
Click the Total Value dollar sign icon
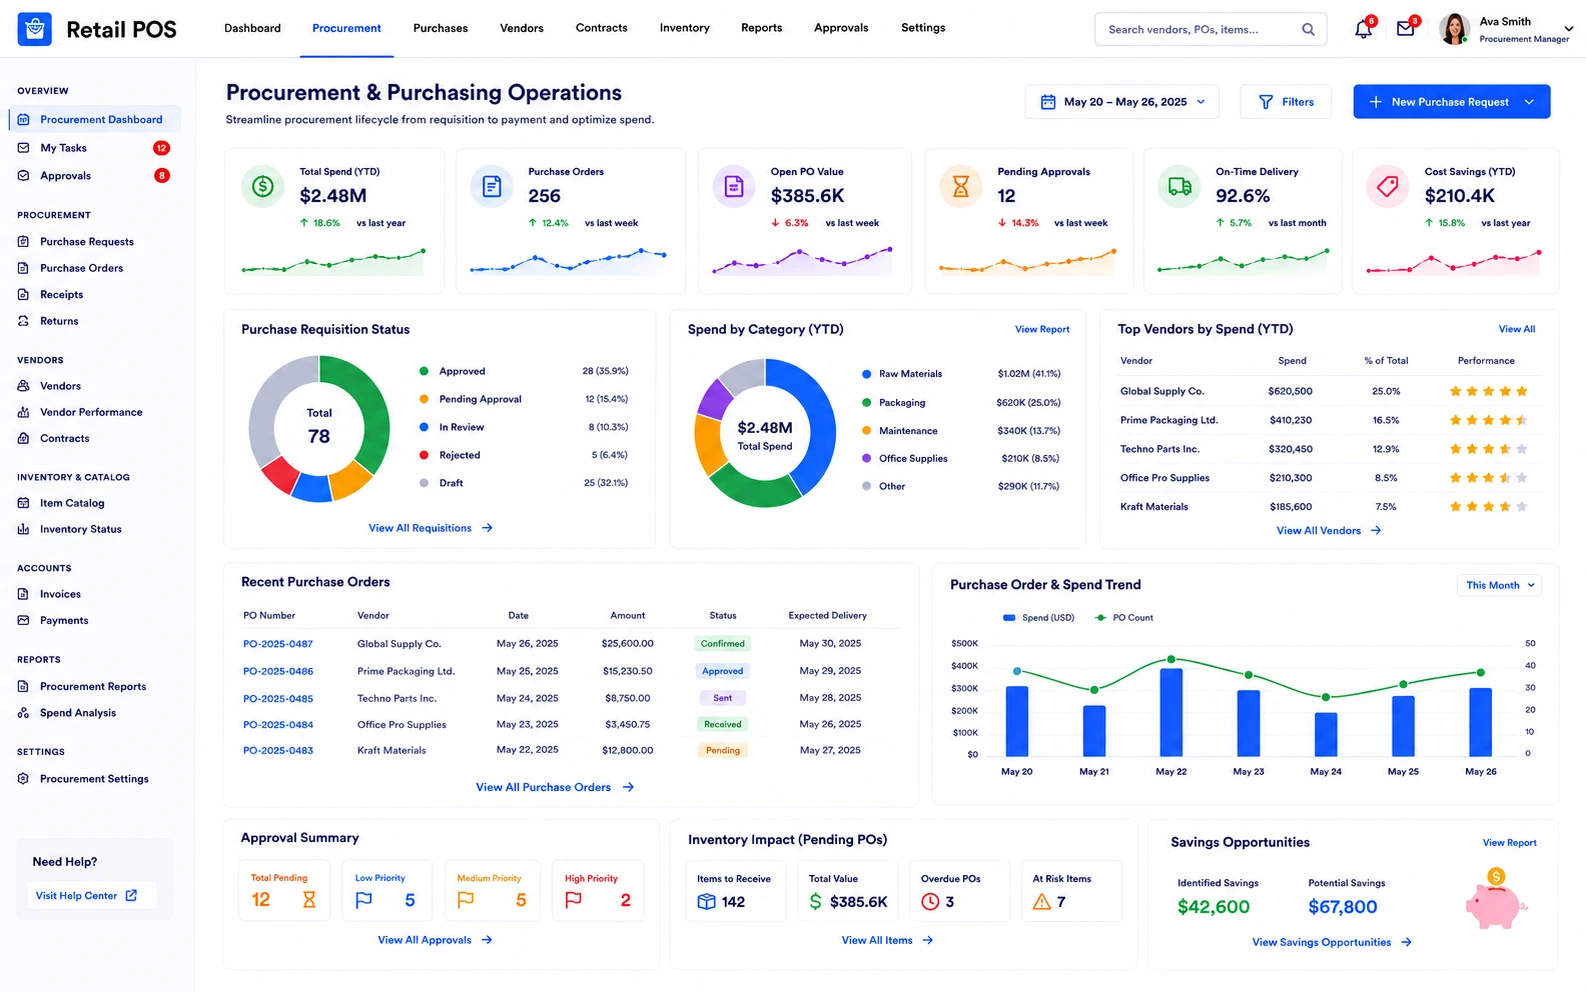coord(816,902)
